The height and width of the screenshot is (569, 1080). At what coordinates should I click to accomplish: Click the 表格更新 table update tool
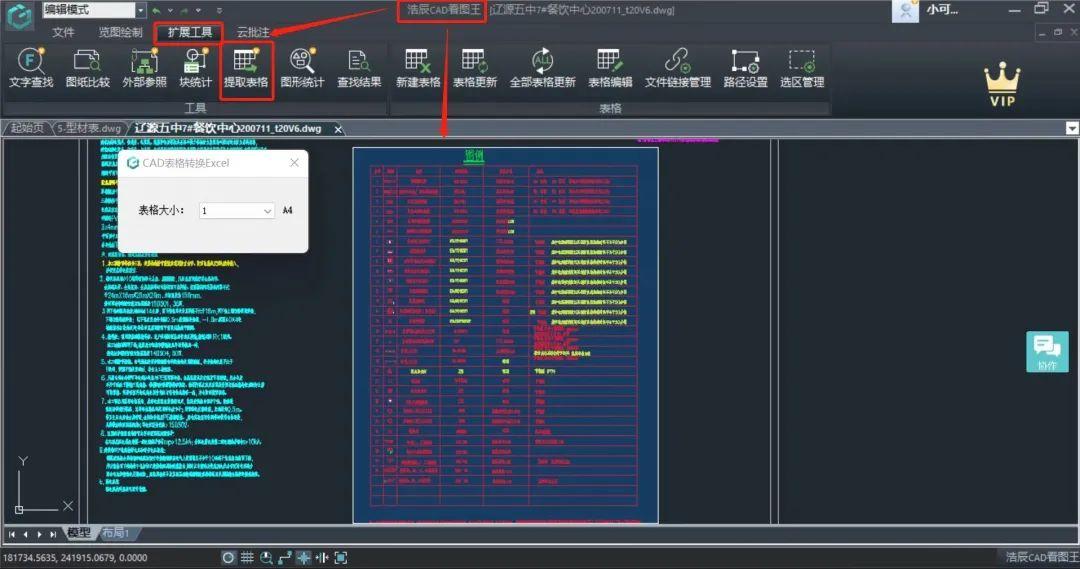475,68
